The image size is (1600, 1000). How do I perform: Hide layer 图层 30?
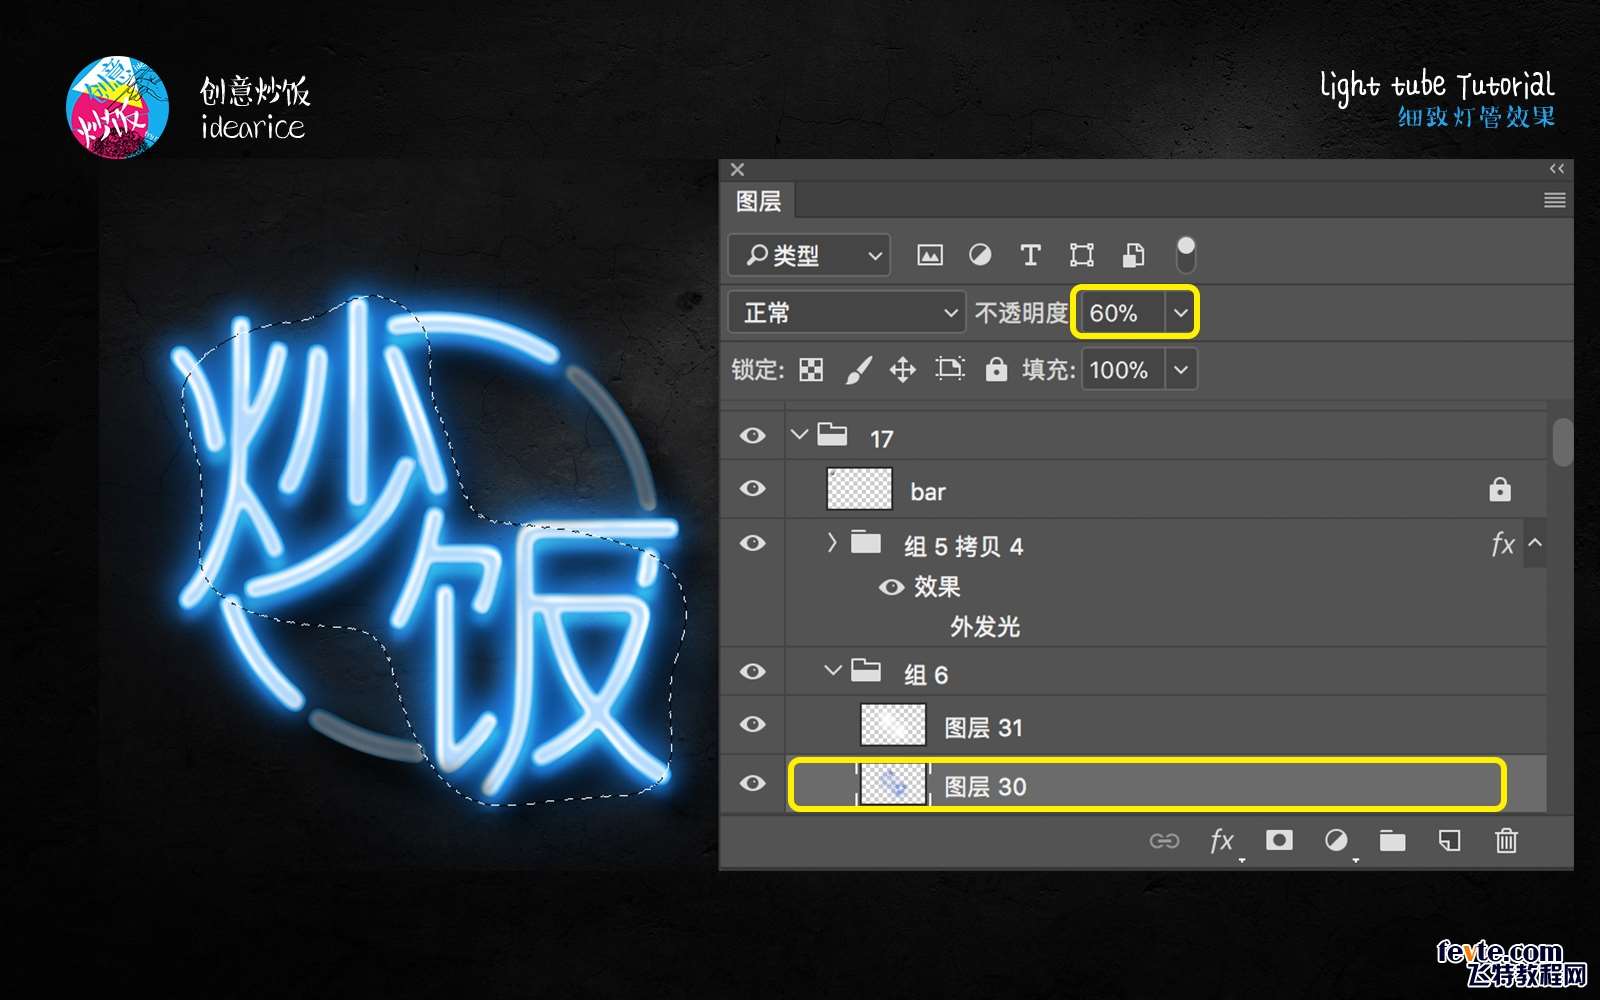point(753,783)
